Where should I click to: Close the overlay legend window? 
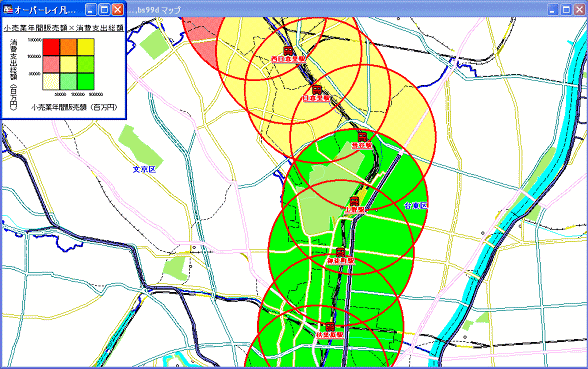[x=118, y=10]
